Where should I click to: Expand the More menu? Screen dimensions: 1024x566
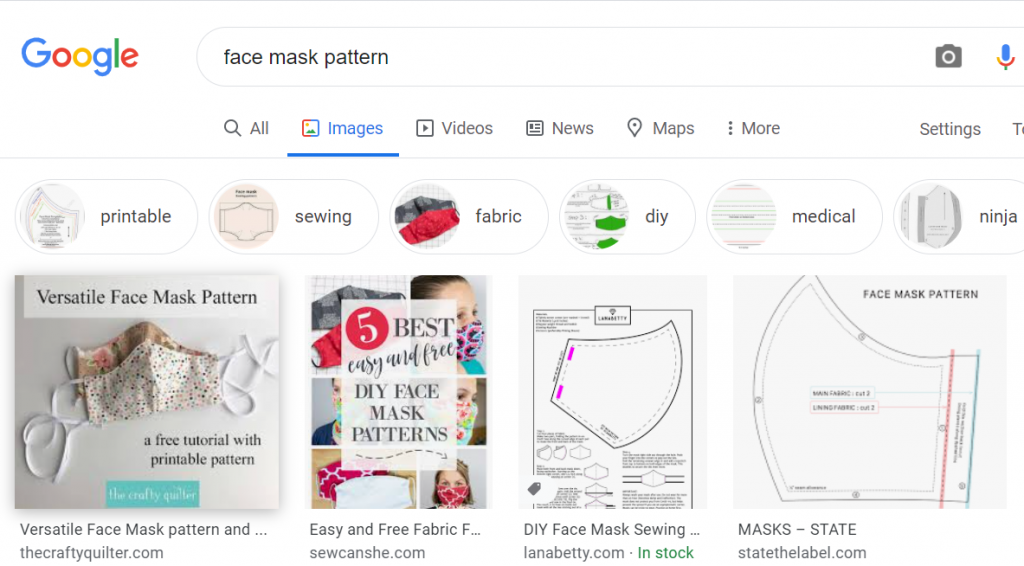click(x=753, y=128)
